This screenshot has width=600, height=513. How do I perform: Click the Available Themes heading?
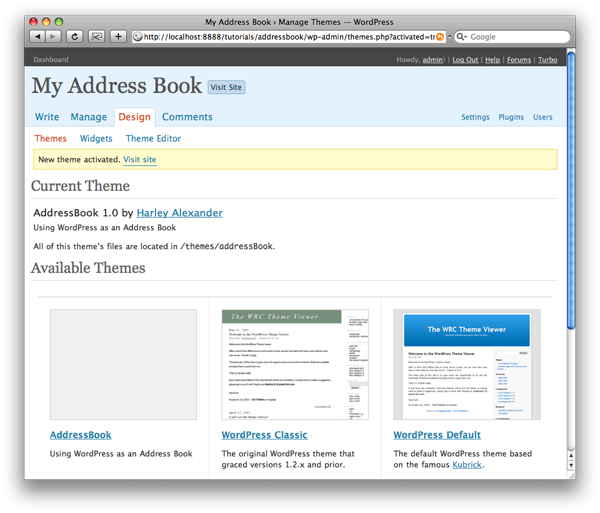88,268
